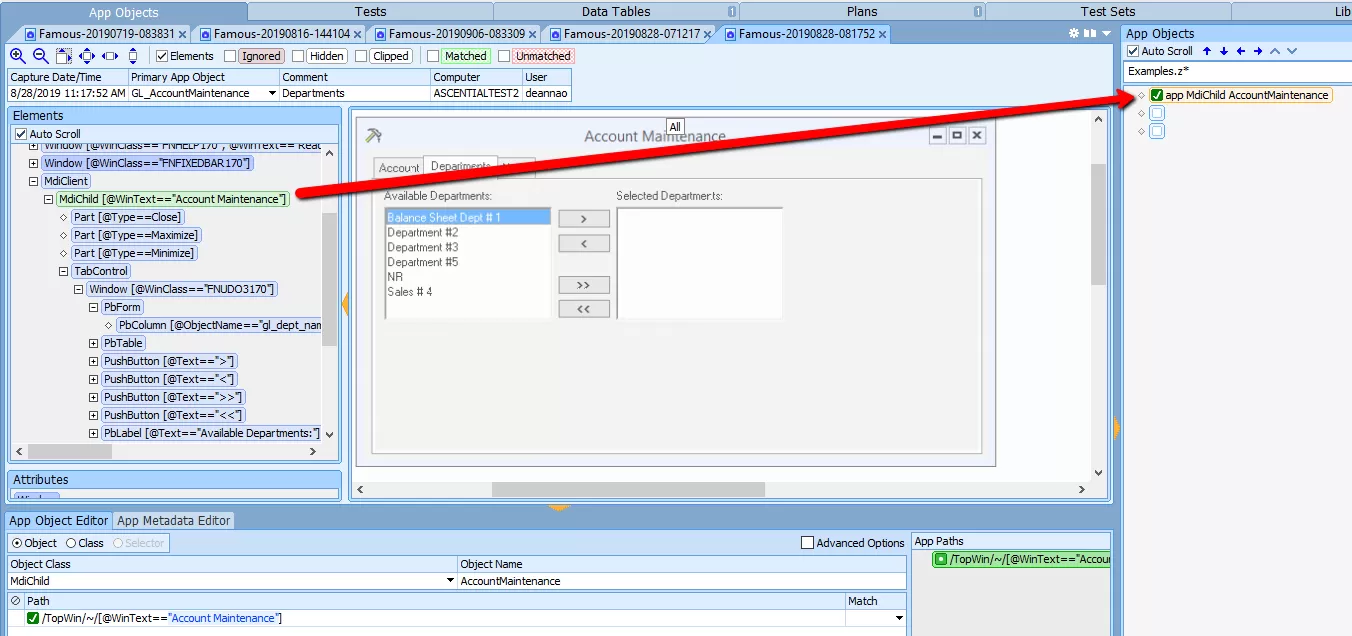Click the blue move up arrow in App Objects

click(x=1207, y=51)
